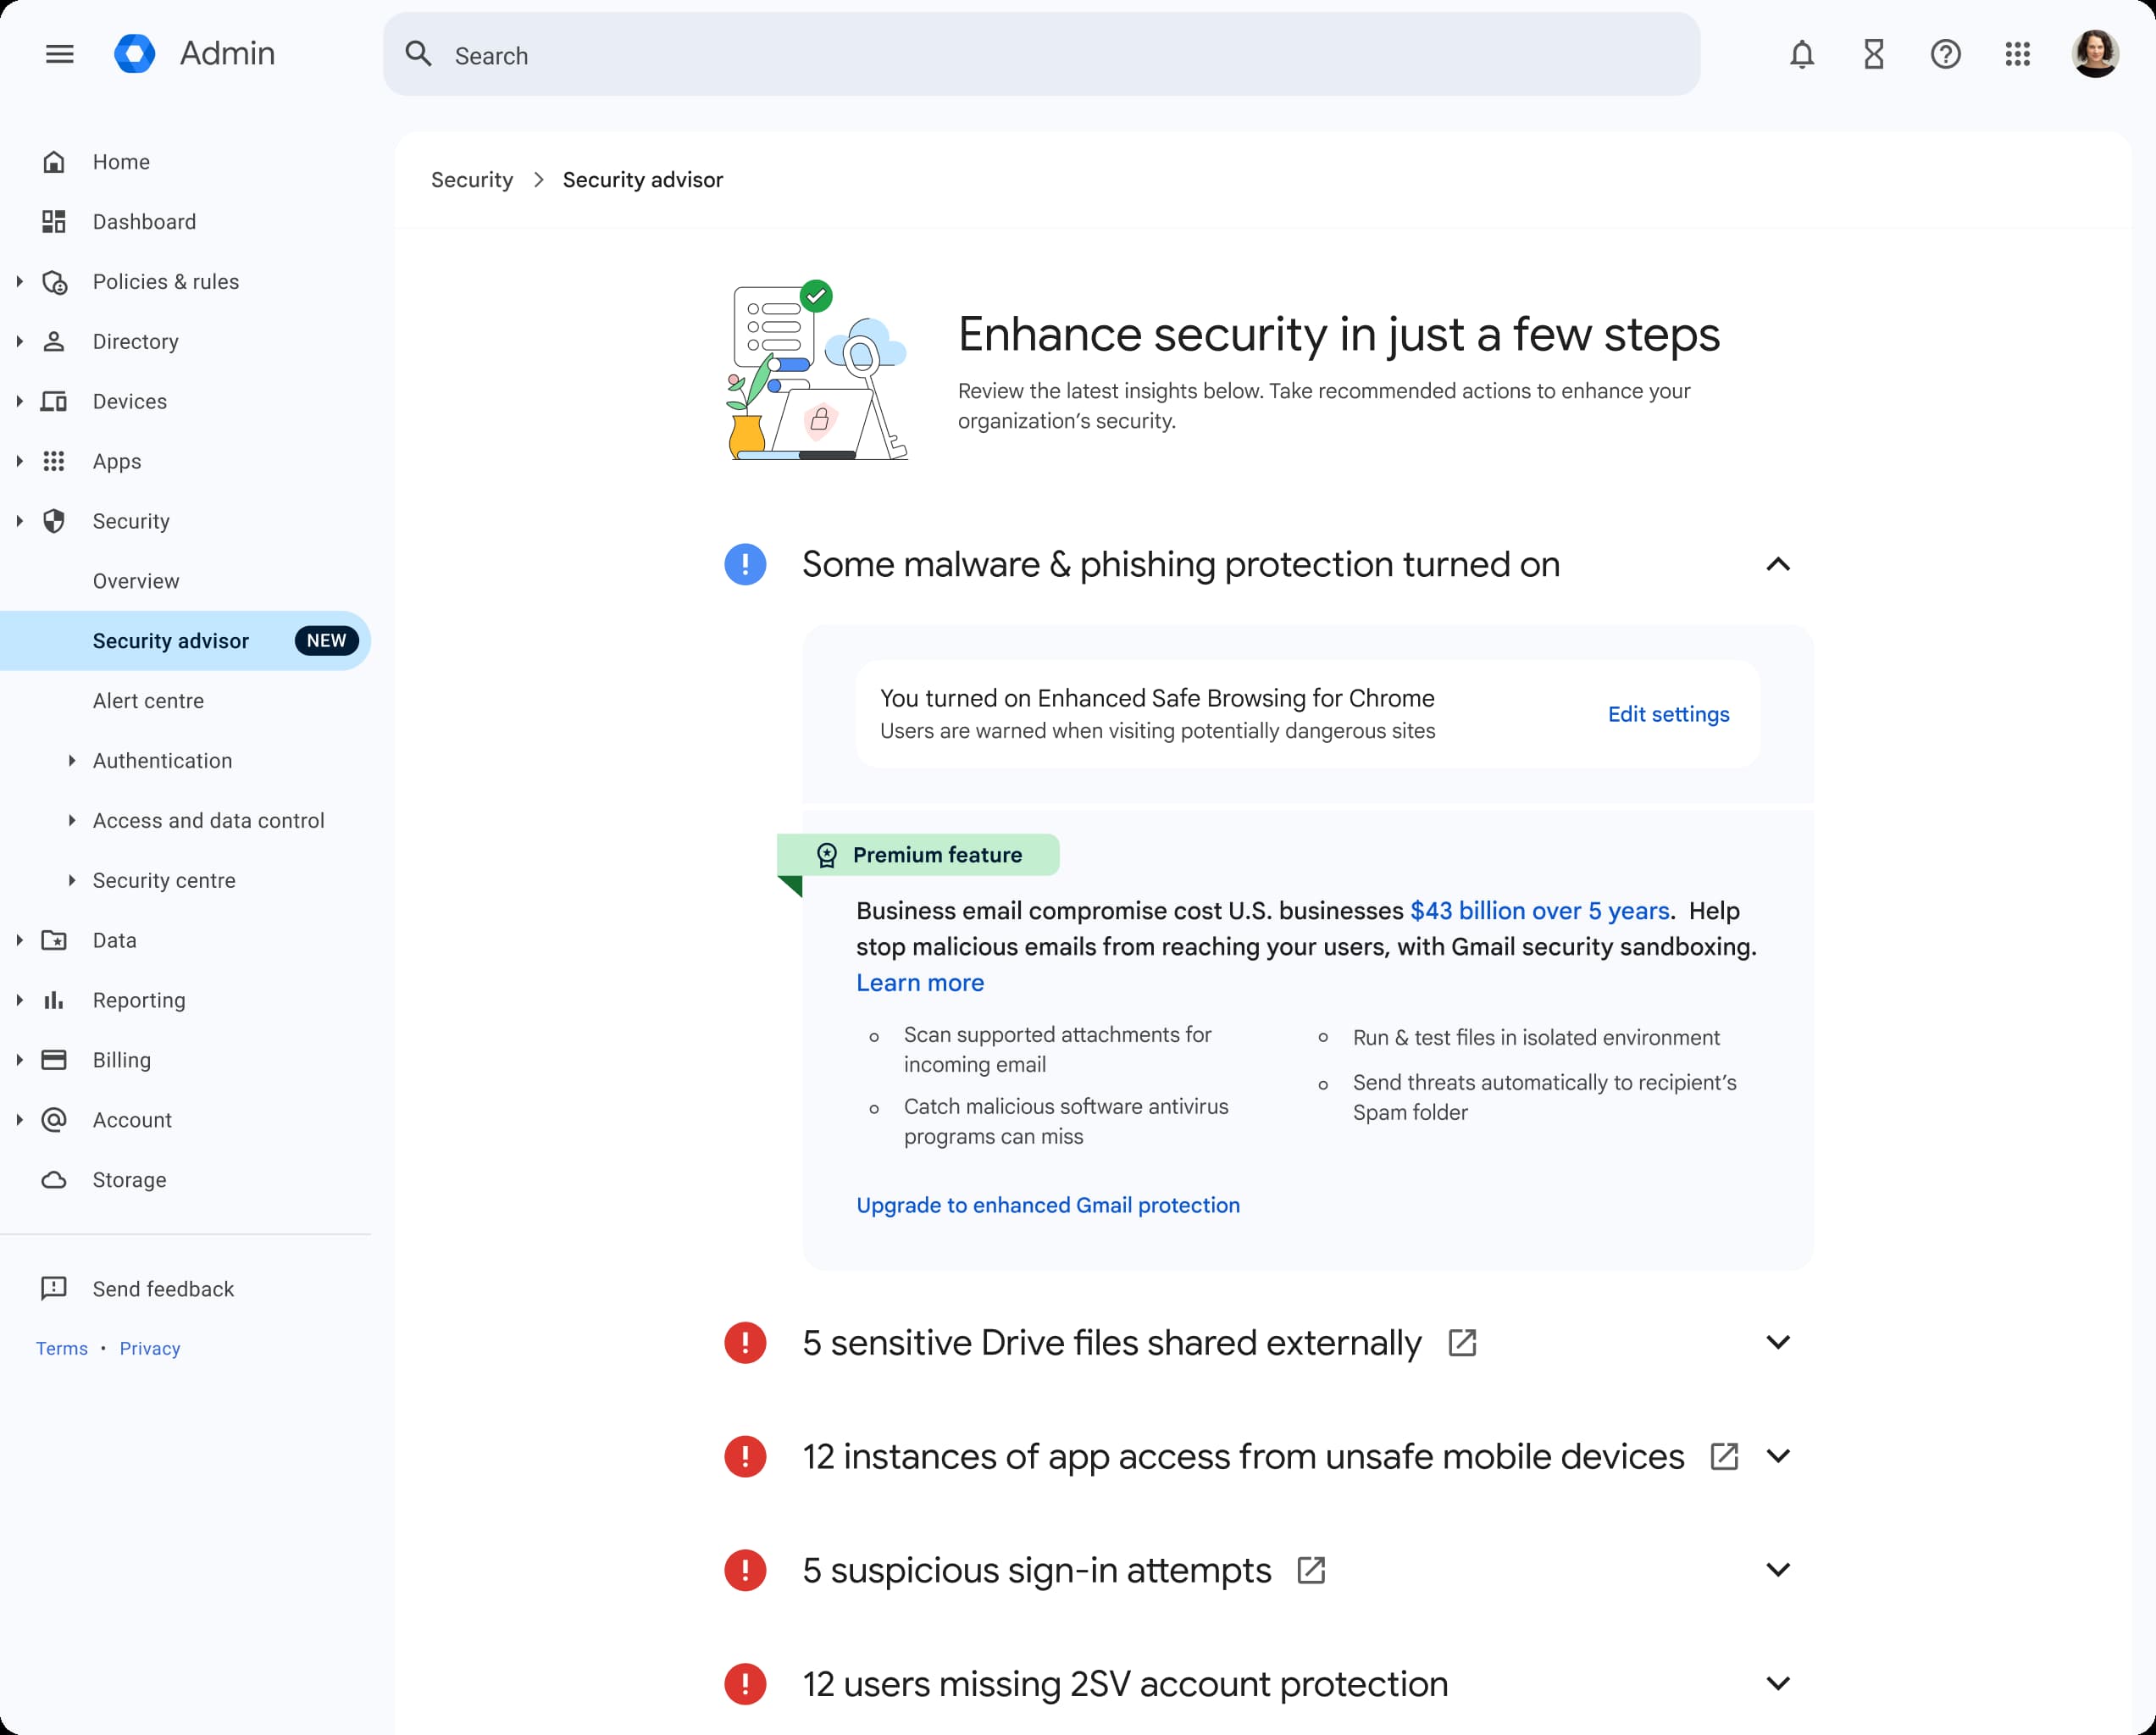This screenshot has width=2156, height=1735.
Task: Open external link for unsafe mobile devices
Action: pos(1724,1456)
